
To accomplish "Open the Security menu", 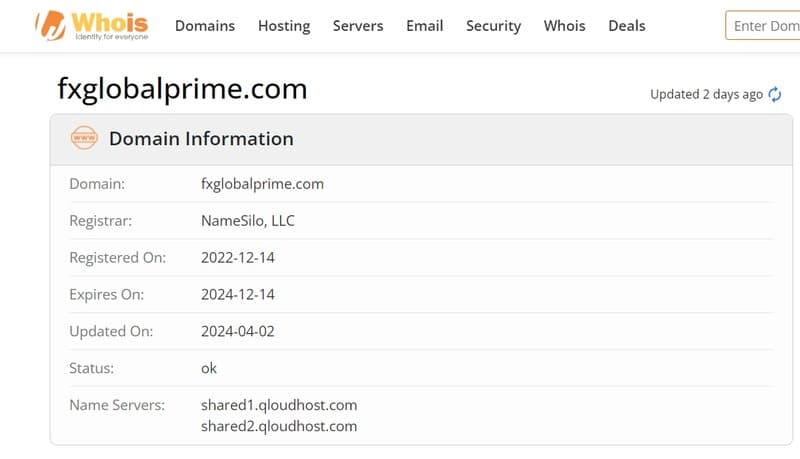I will (x=493, y=26).
